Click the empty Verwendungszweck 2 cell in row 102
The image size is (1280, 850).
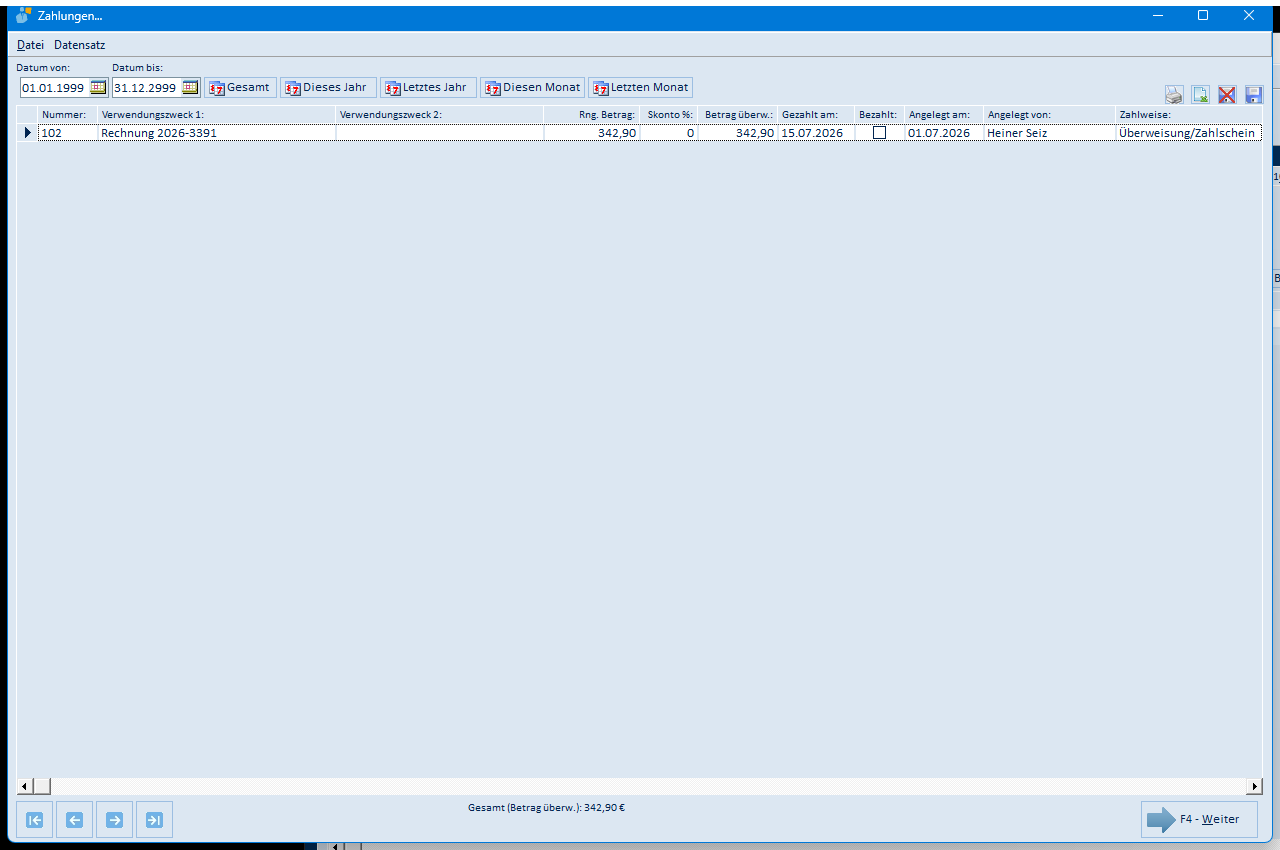440,132
